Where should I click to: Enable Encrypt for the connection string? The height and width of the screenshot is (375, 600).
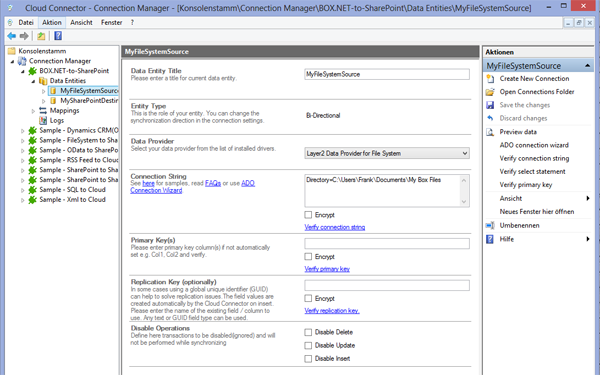pos(308,215)
